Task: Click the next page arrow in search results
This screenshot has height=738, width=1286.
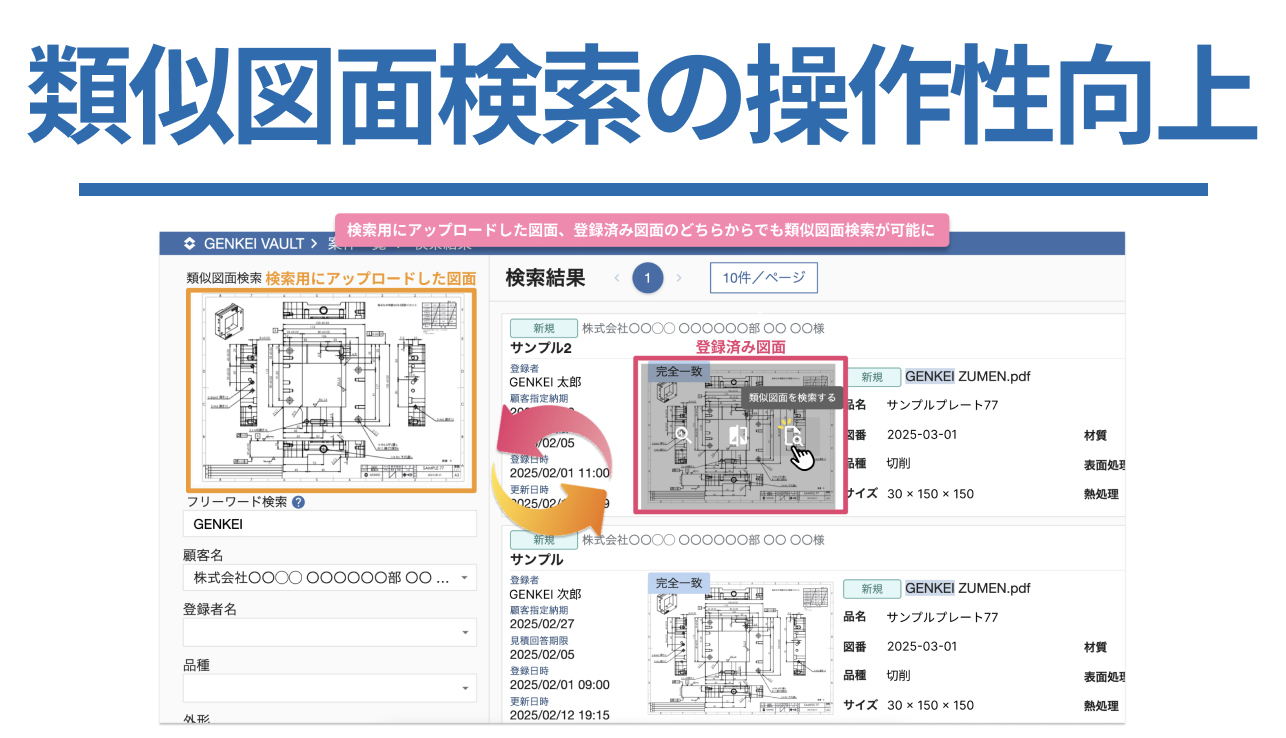Action: 680,278
